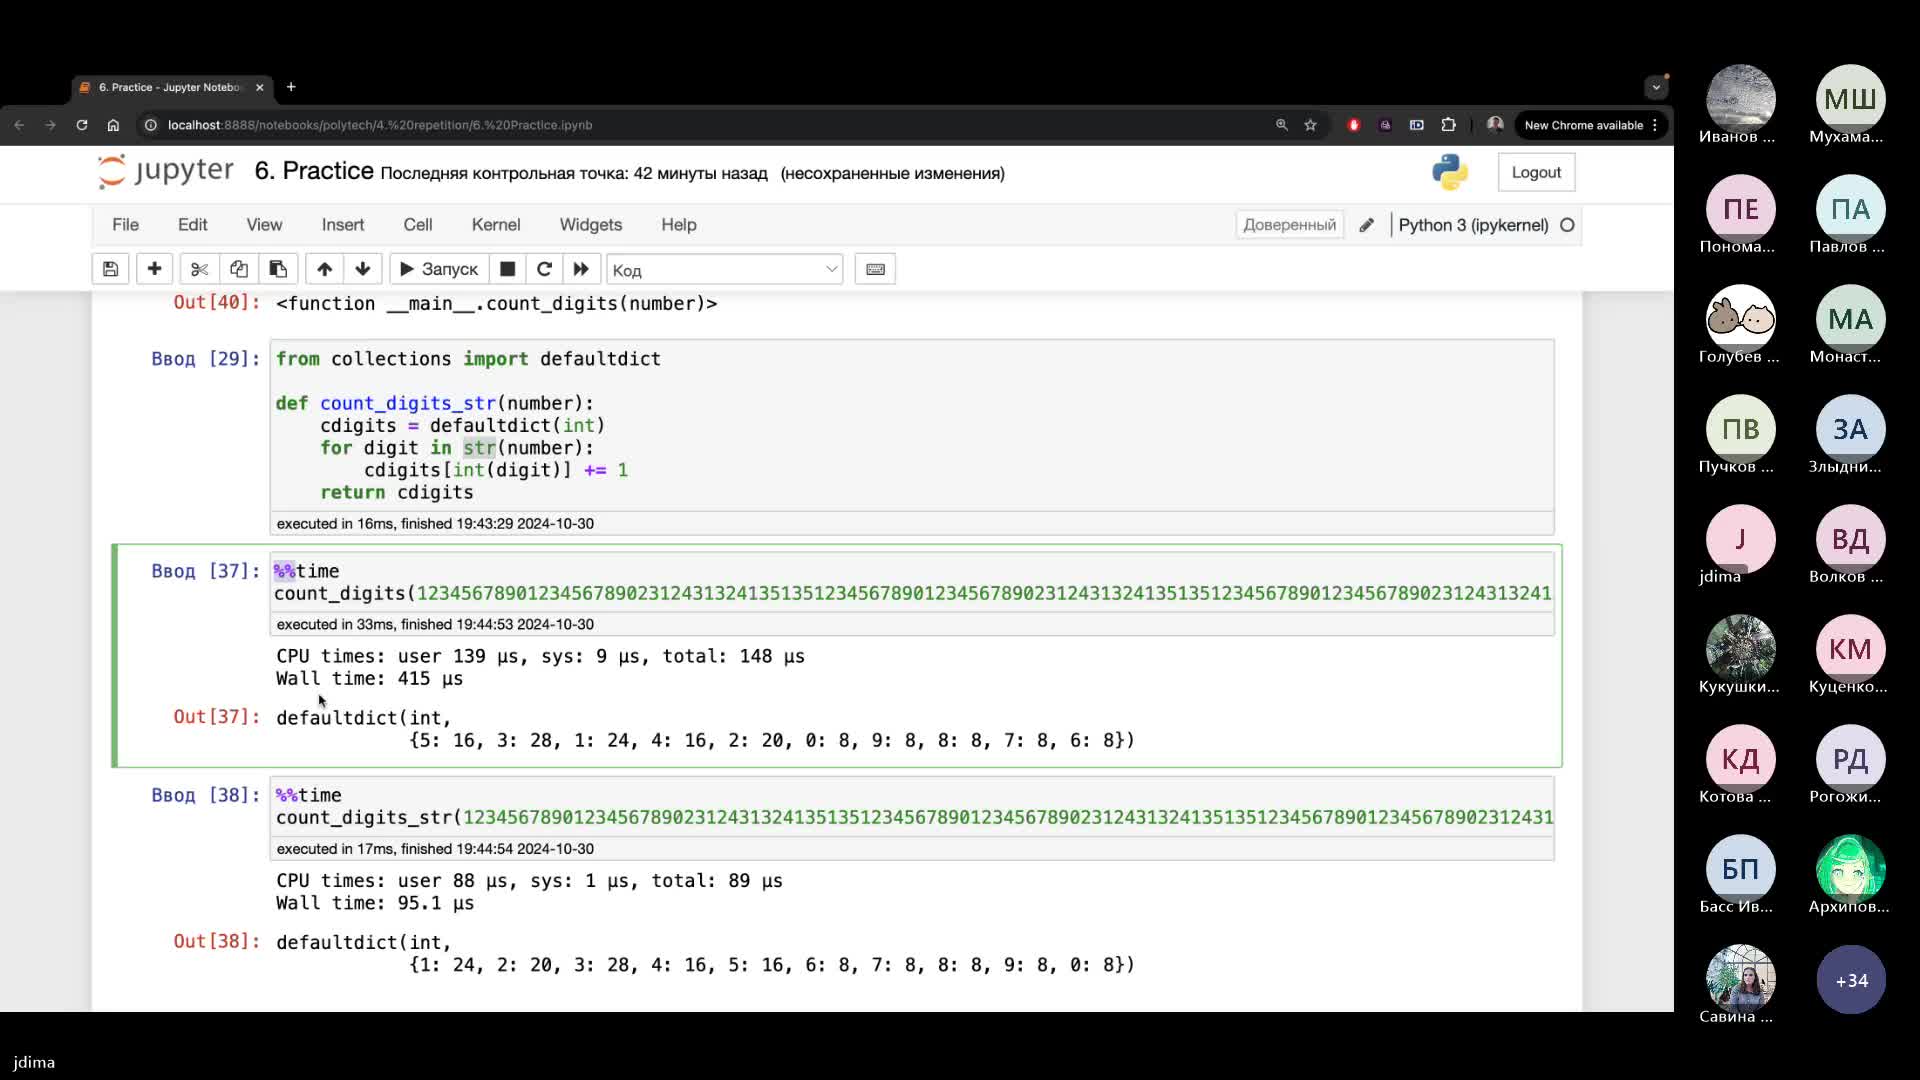Click participant avatar J jdima

1740,539
